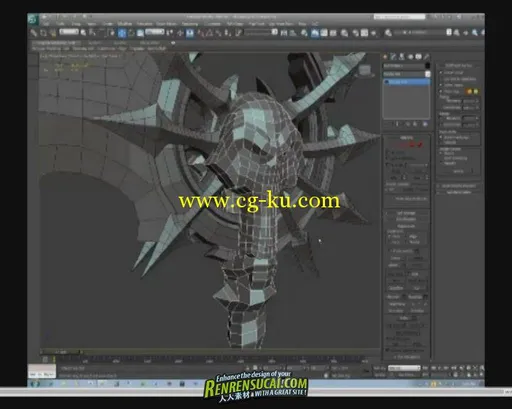The width and height of the screenshot is (512, 409).
Task: Open the selection filter dropdown
Action: 69,32
